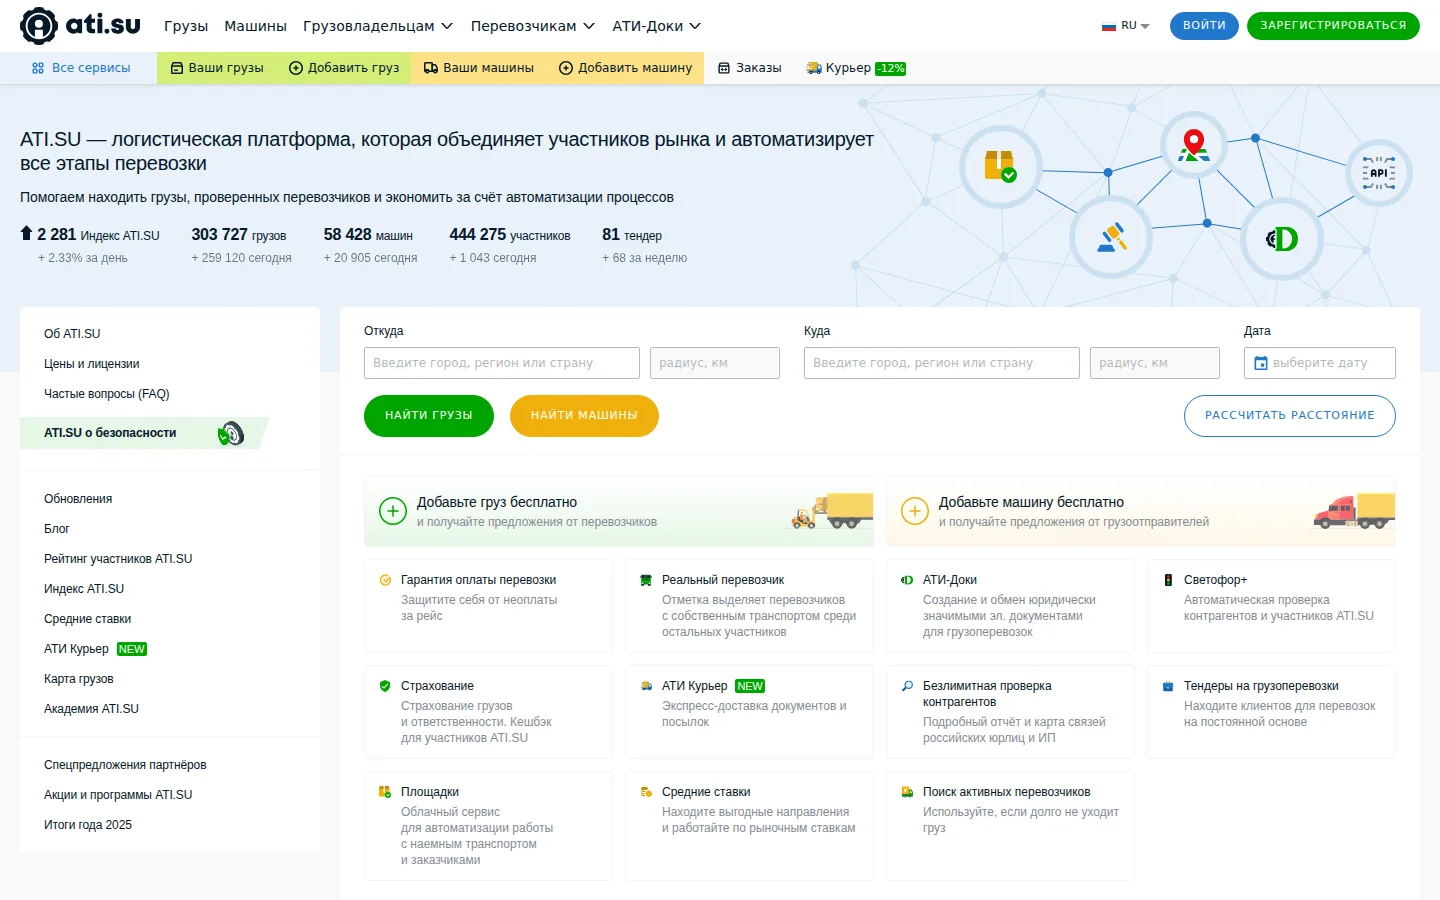Click the Войти button

[1204, 26]
